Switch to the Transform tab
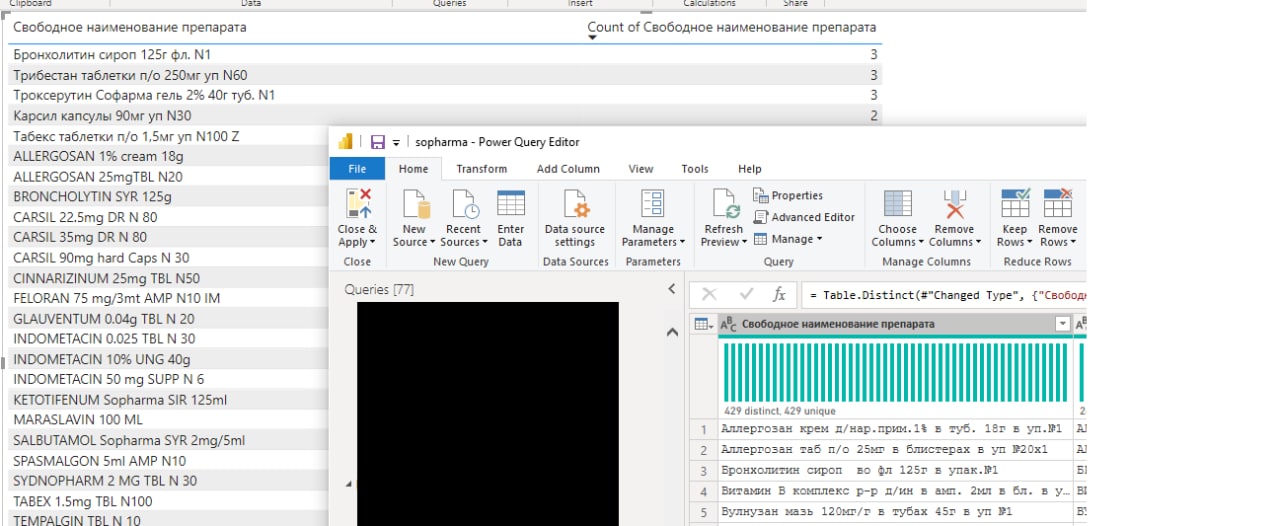1280x526 pixels. (x=482, y=169)
